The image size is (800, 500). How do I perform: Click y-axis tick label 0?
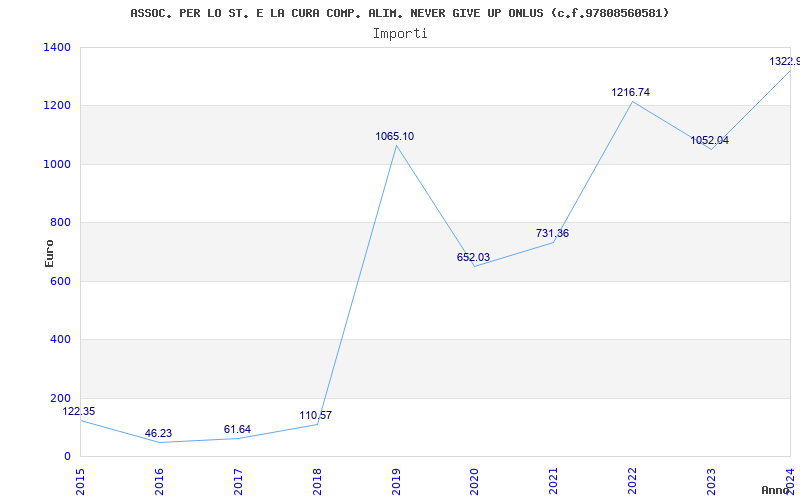(x=67, y=456)
